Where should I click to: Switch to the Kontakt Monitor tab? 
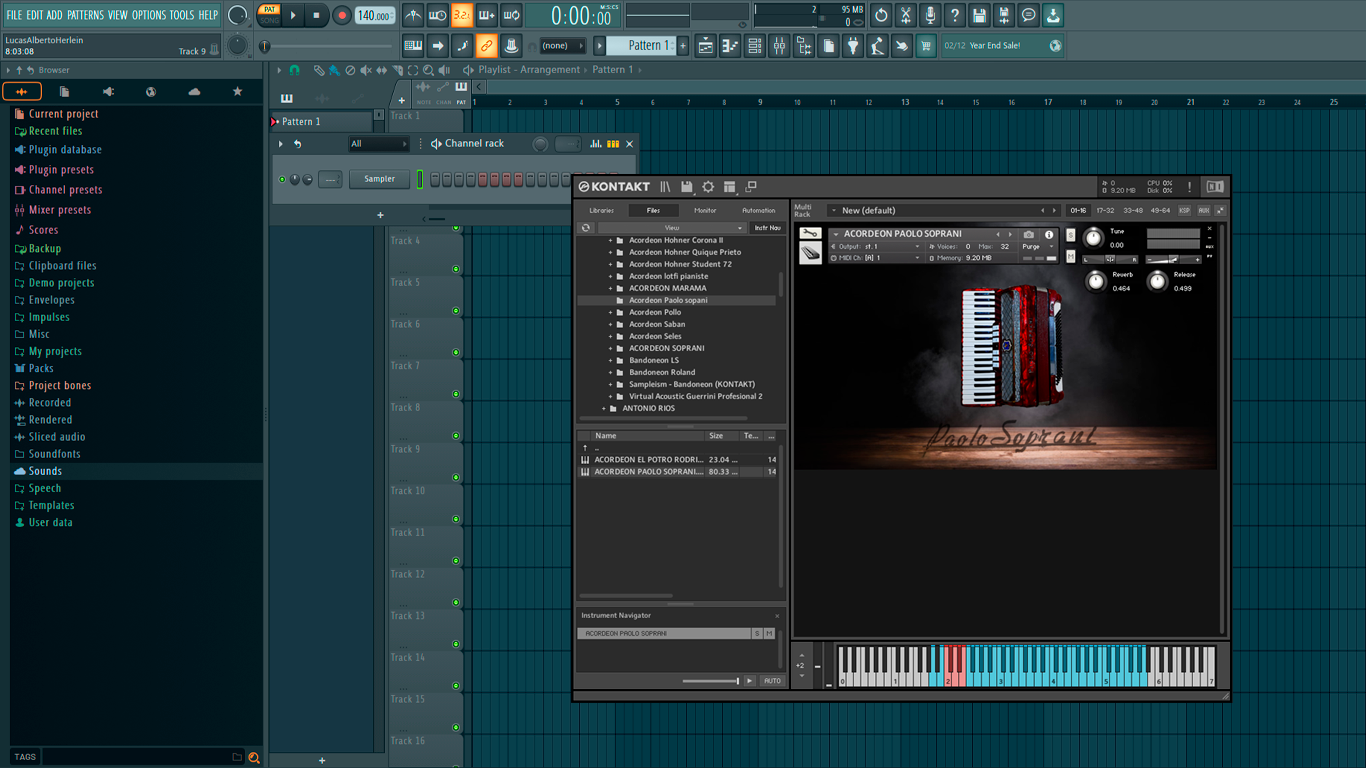point(705,210)
